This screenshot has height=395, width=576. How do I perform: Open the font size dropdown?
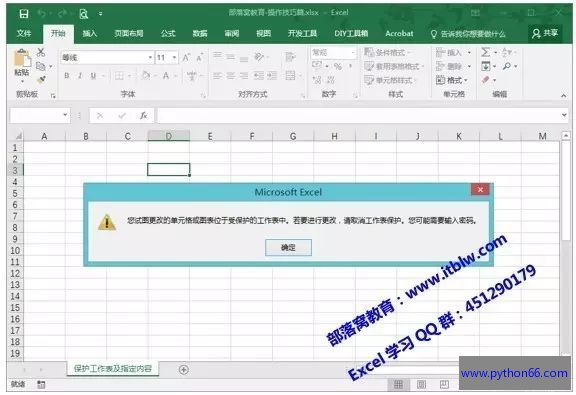174,58
